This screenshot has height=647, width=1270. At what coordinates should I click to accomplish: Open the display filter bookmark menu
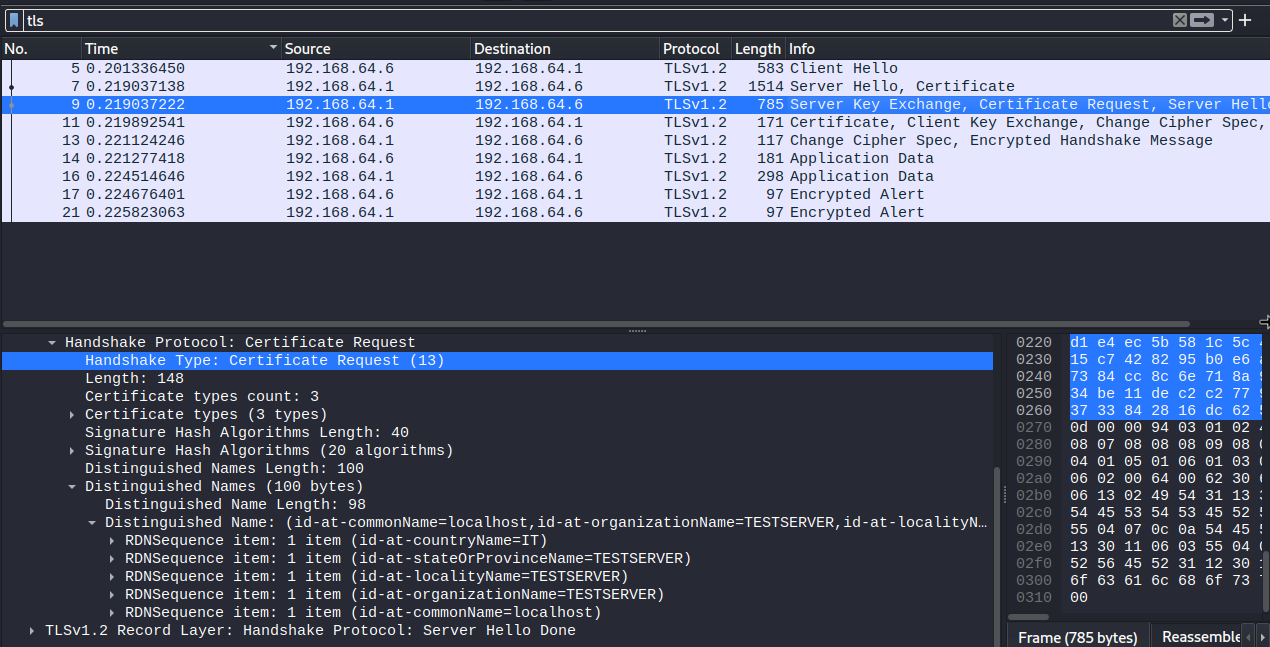(x=14, y=20)
